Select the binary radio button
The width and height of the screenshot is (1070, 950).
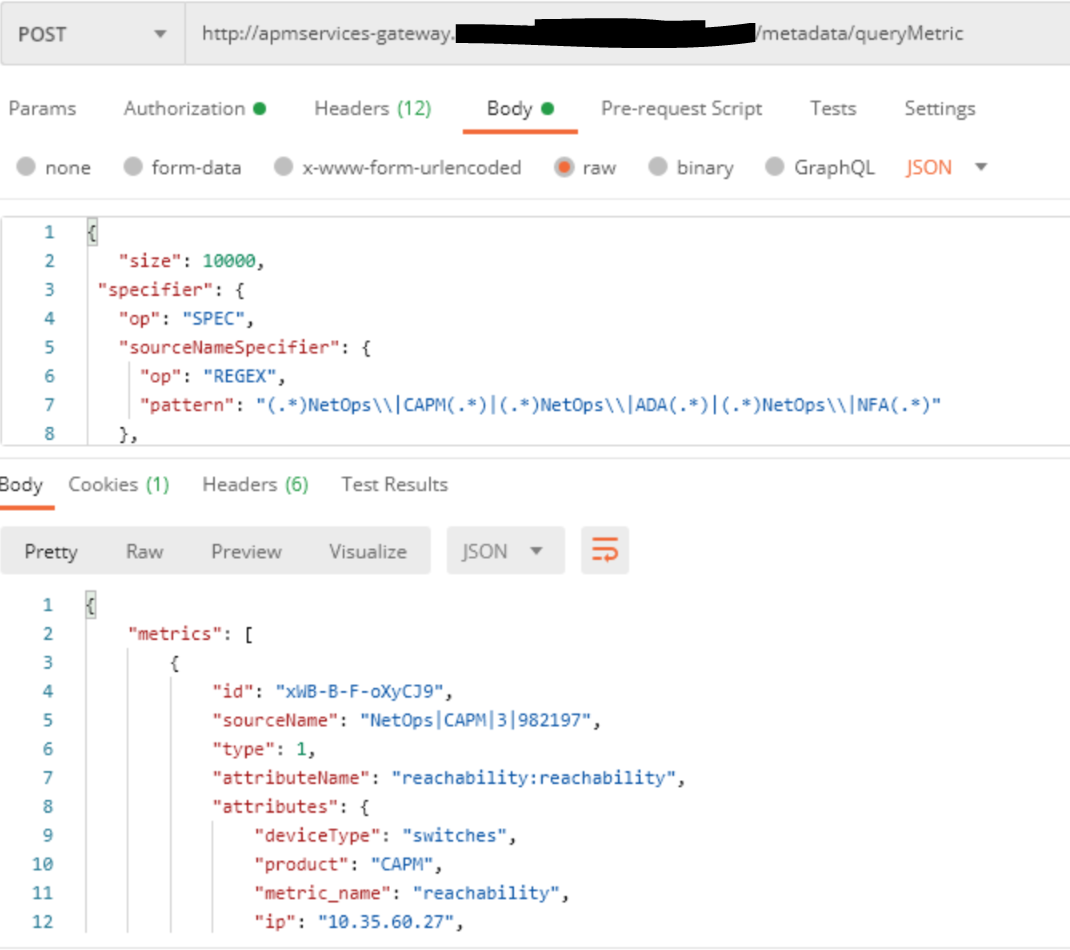point(657,167)
